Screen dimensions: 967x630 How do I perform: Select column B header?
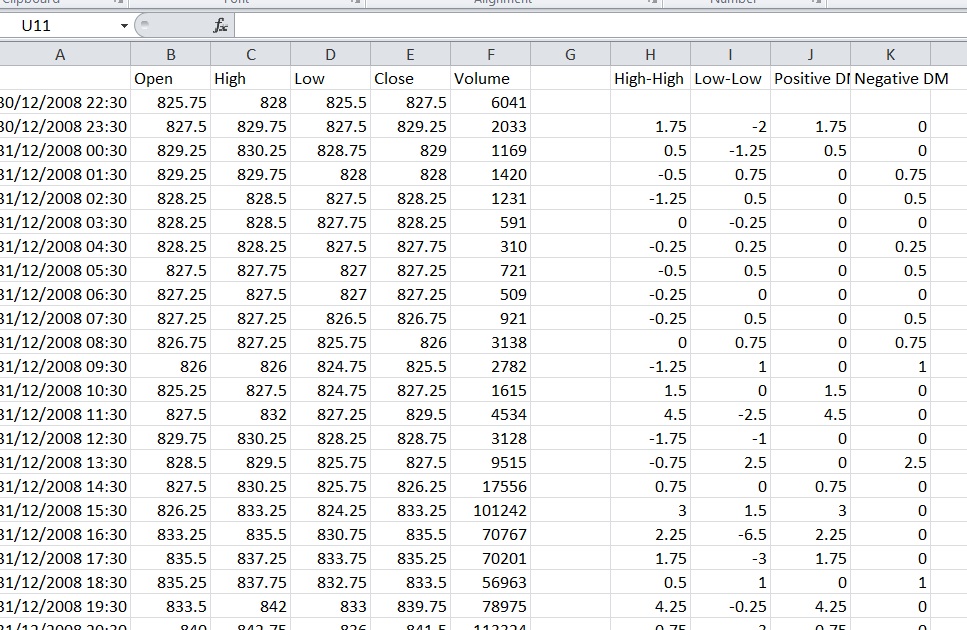[170, 54]
